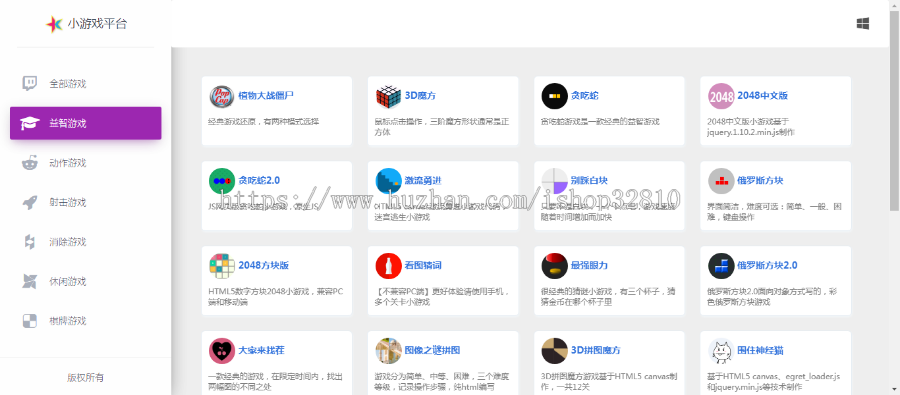This screenshot has width=900, height=395.
Task: Select the 全部游戏 category
Action: coord(86,84)
